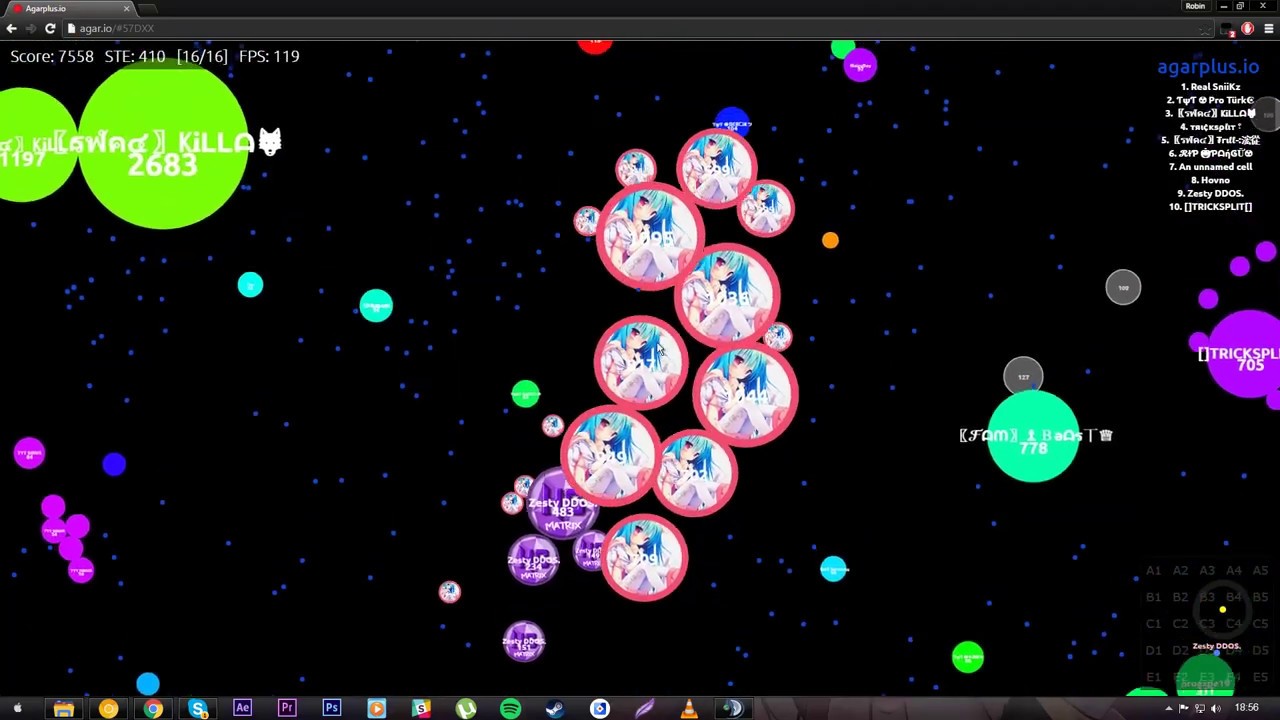This screenshot has height=720, width=1280.
Task: Click the system clock showing 18:56
Action: pyautogui.click(x=1246, y=708)
